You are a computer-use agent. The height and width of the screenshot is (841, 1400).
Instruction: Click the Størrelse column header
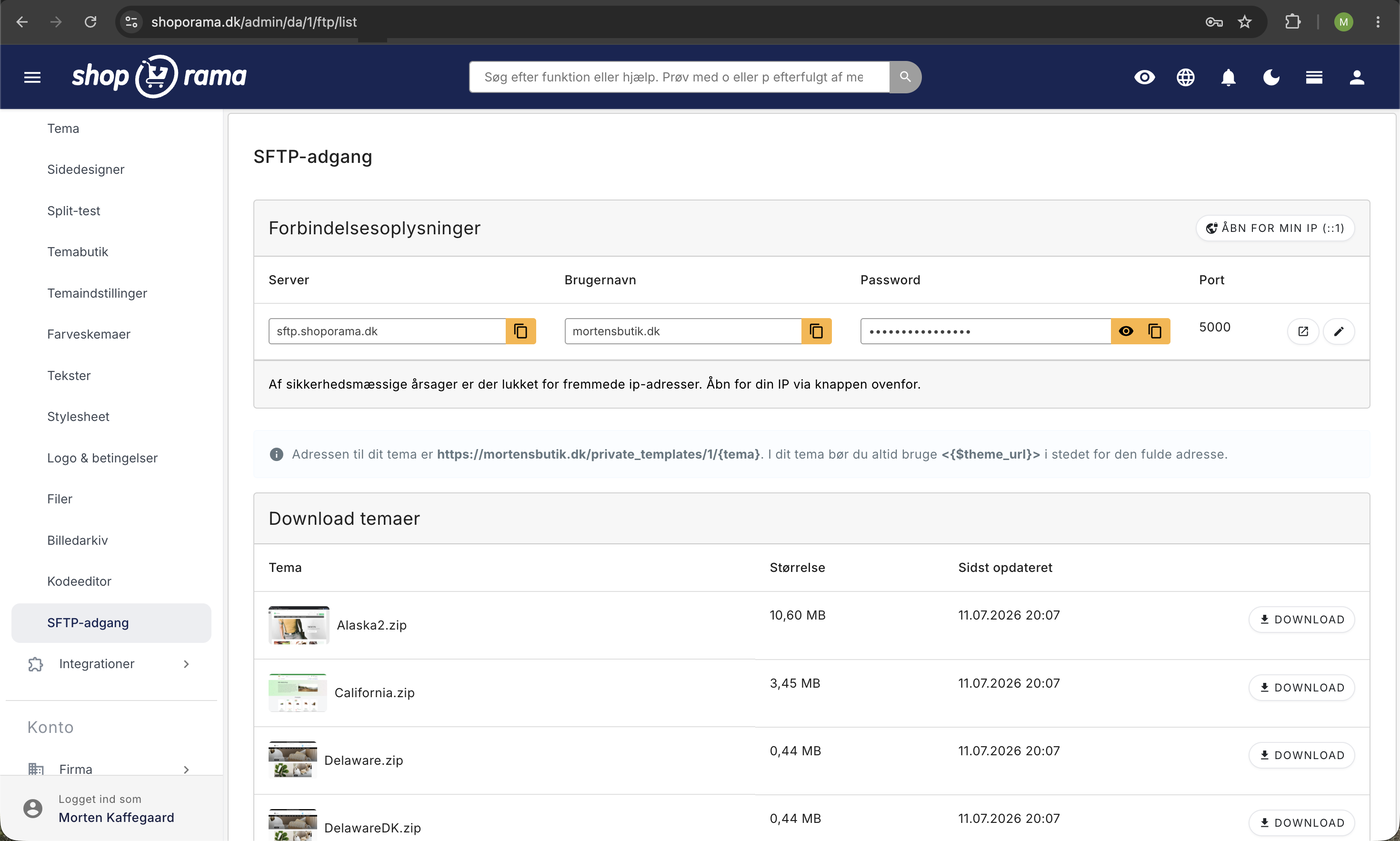point(797,567)
